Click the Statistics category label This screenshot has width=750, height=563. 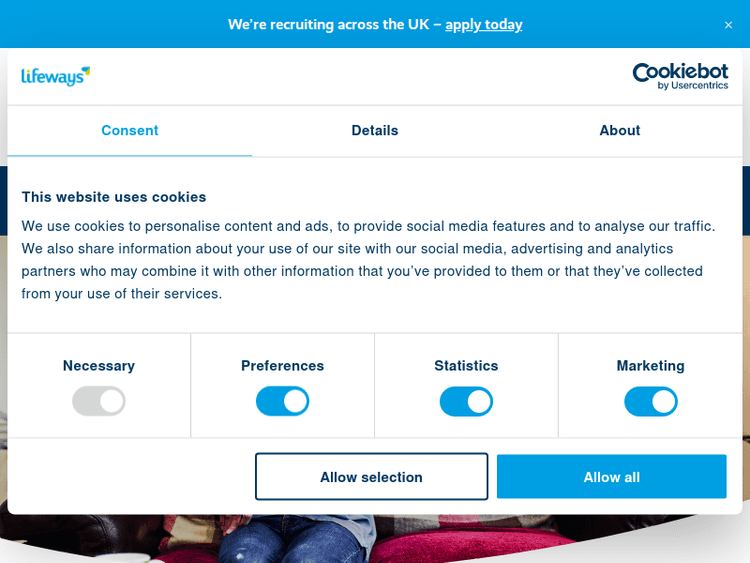click(466, 366)
